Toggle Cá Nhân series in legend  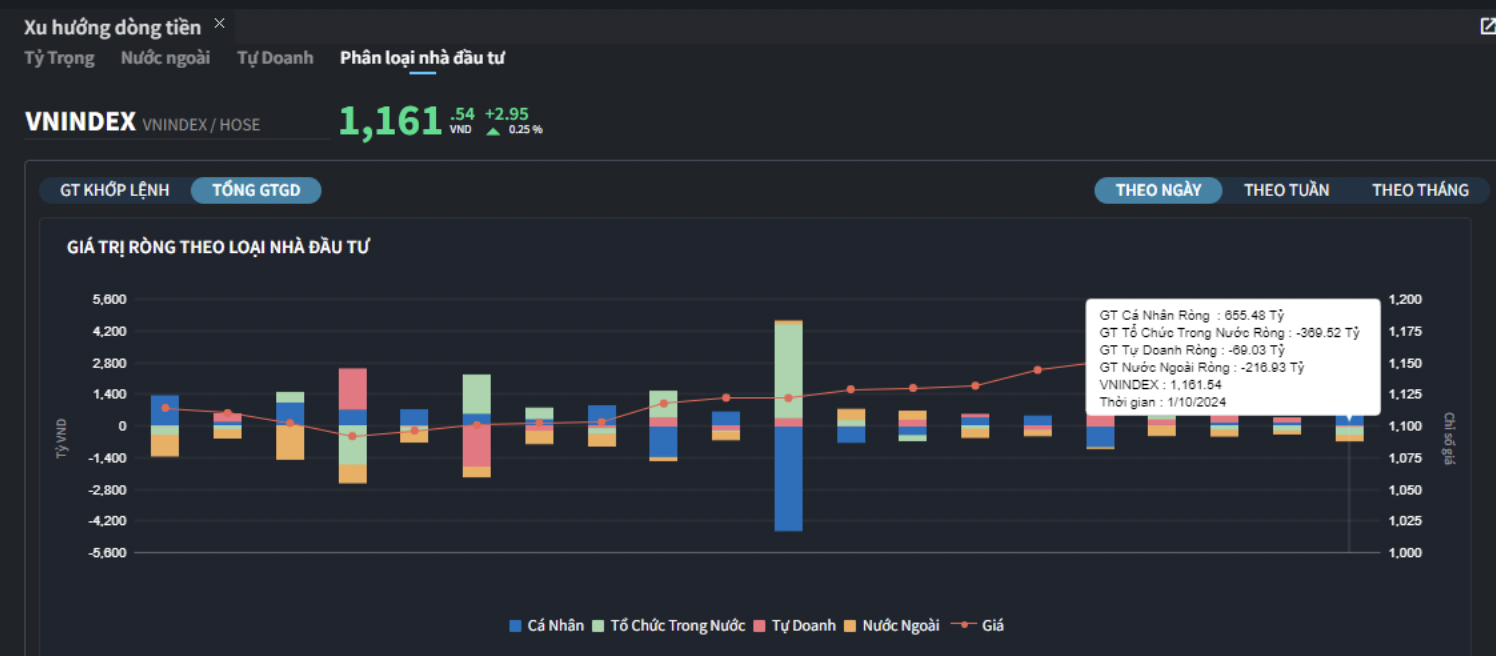tap(546, 626)
